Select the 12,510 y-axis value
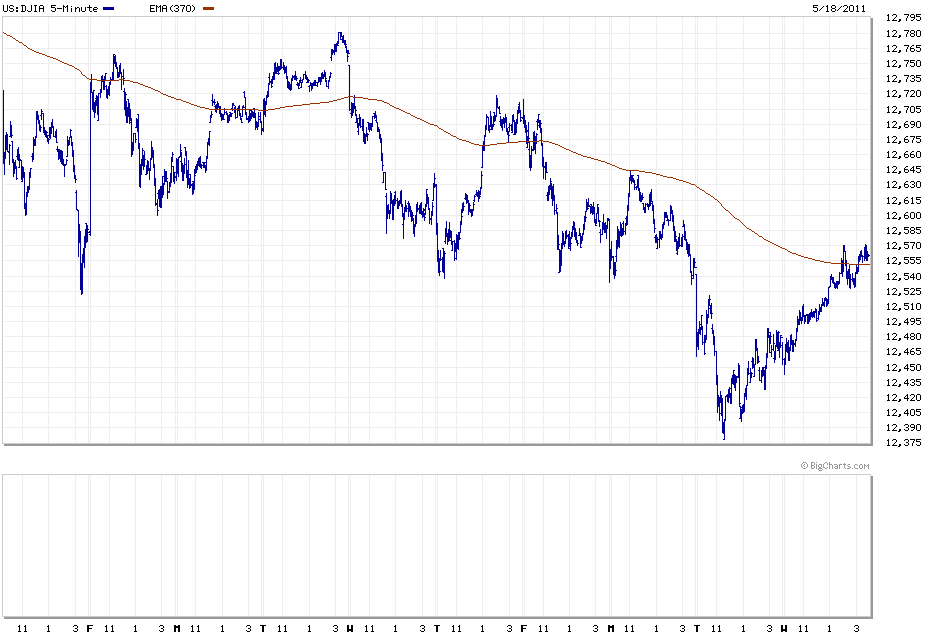Viewport: 935px width, 644px height. point(903,306)
